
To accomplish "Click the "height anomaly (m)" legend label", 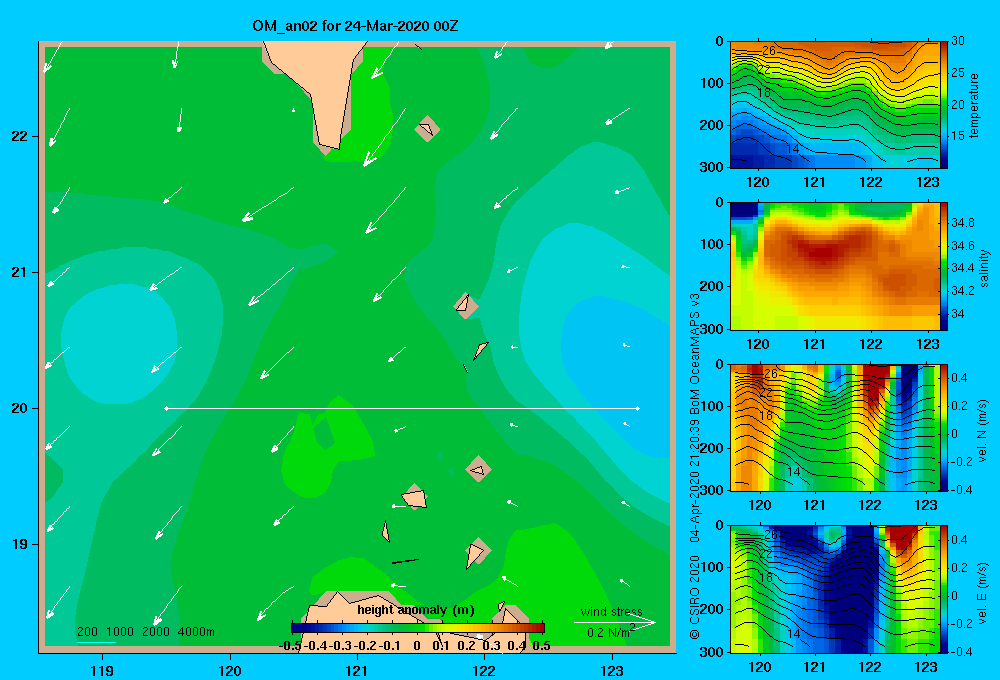I will tap(416, 610).
